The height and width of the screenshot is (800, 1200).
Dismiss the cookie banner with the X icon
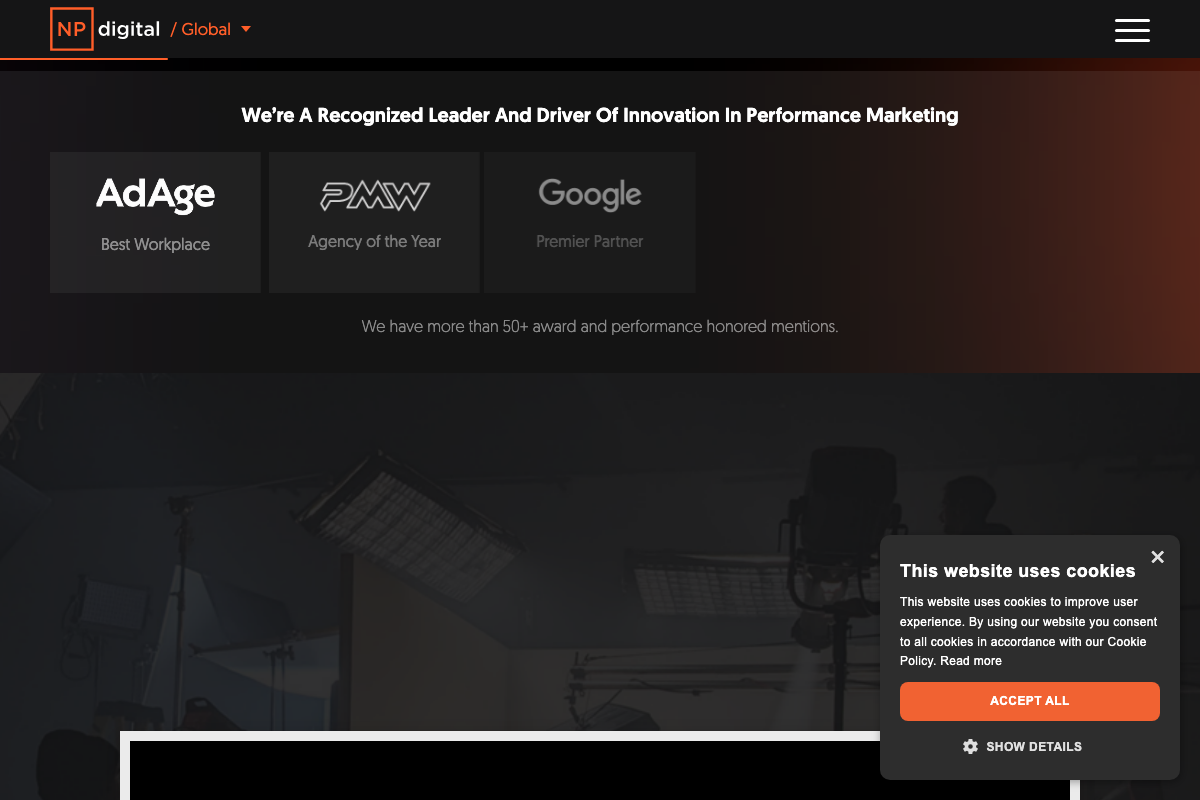tap(1157, 557)
